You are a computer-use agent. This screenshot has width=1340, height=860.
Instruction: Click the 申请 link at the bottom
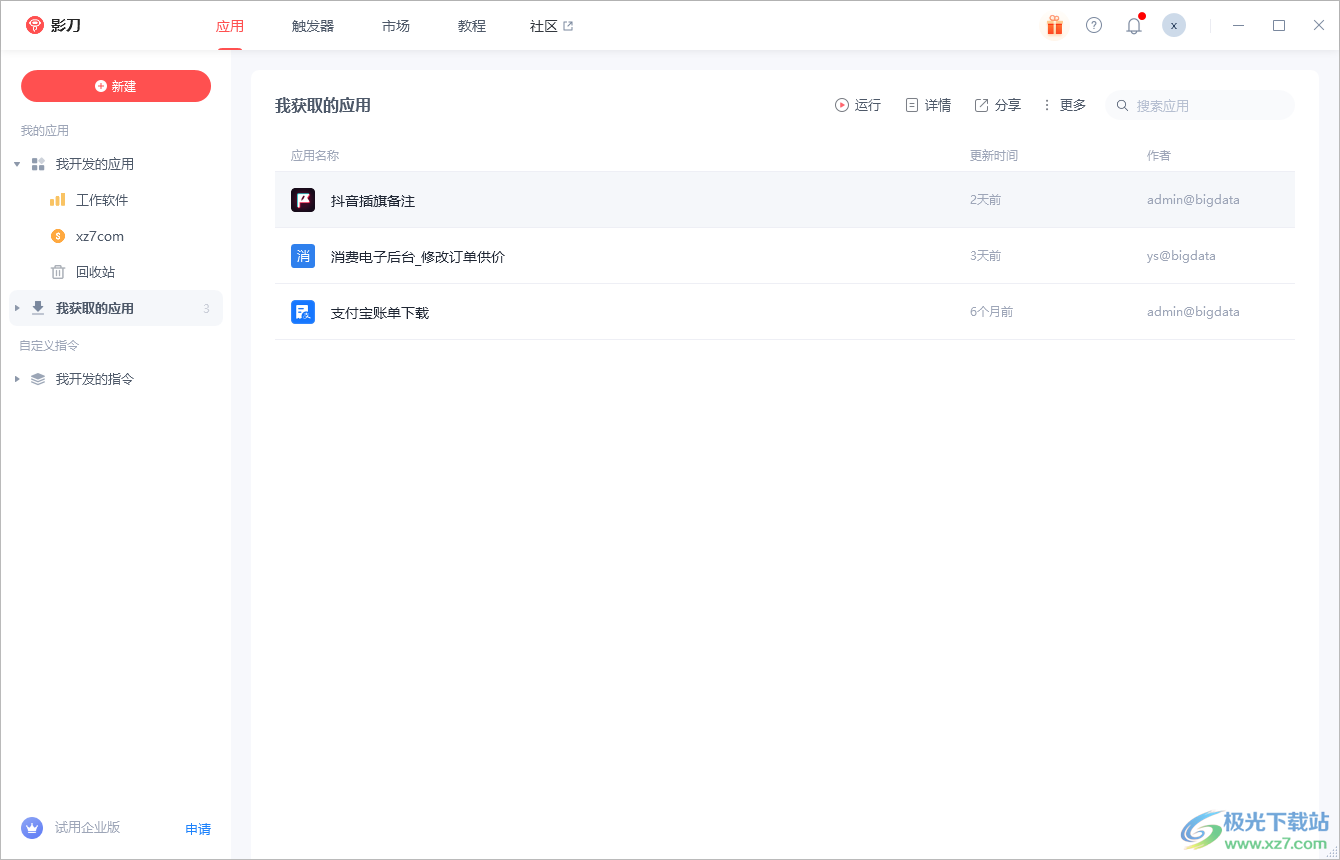tap(197, 828)
